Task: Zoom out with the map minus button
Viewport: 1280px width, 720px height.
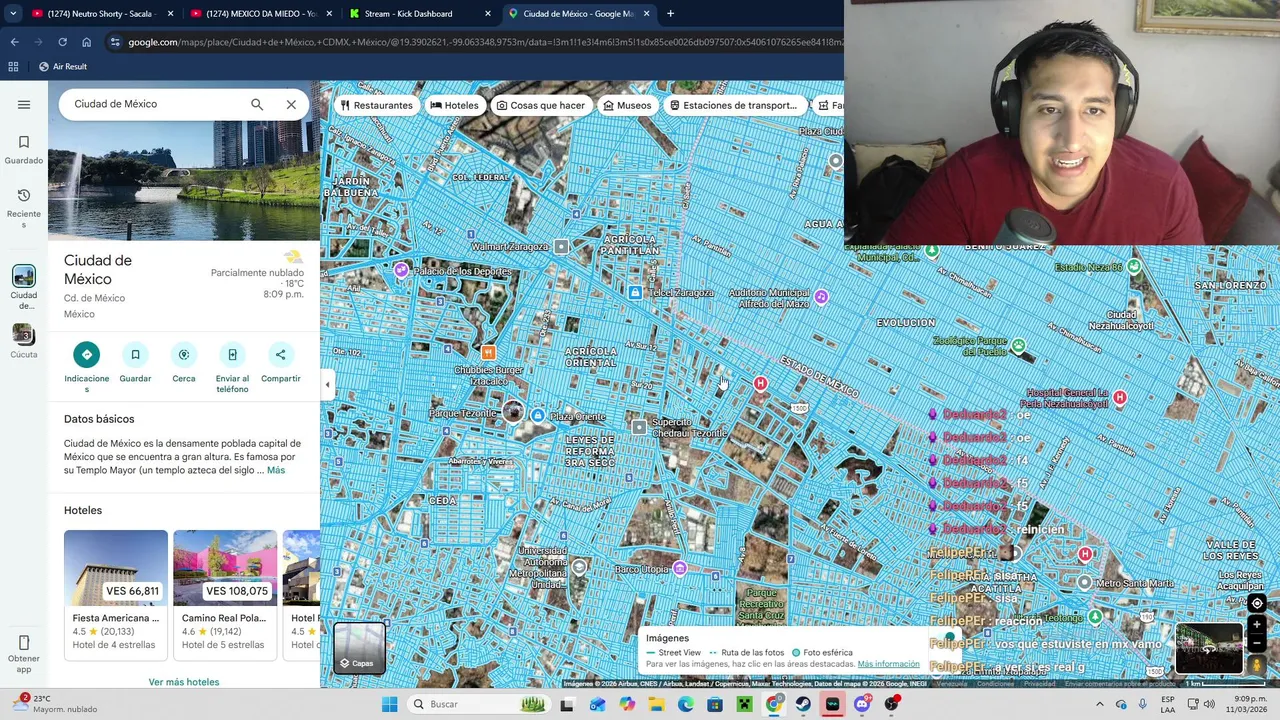Action: click(x=1257, y=643)
